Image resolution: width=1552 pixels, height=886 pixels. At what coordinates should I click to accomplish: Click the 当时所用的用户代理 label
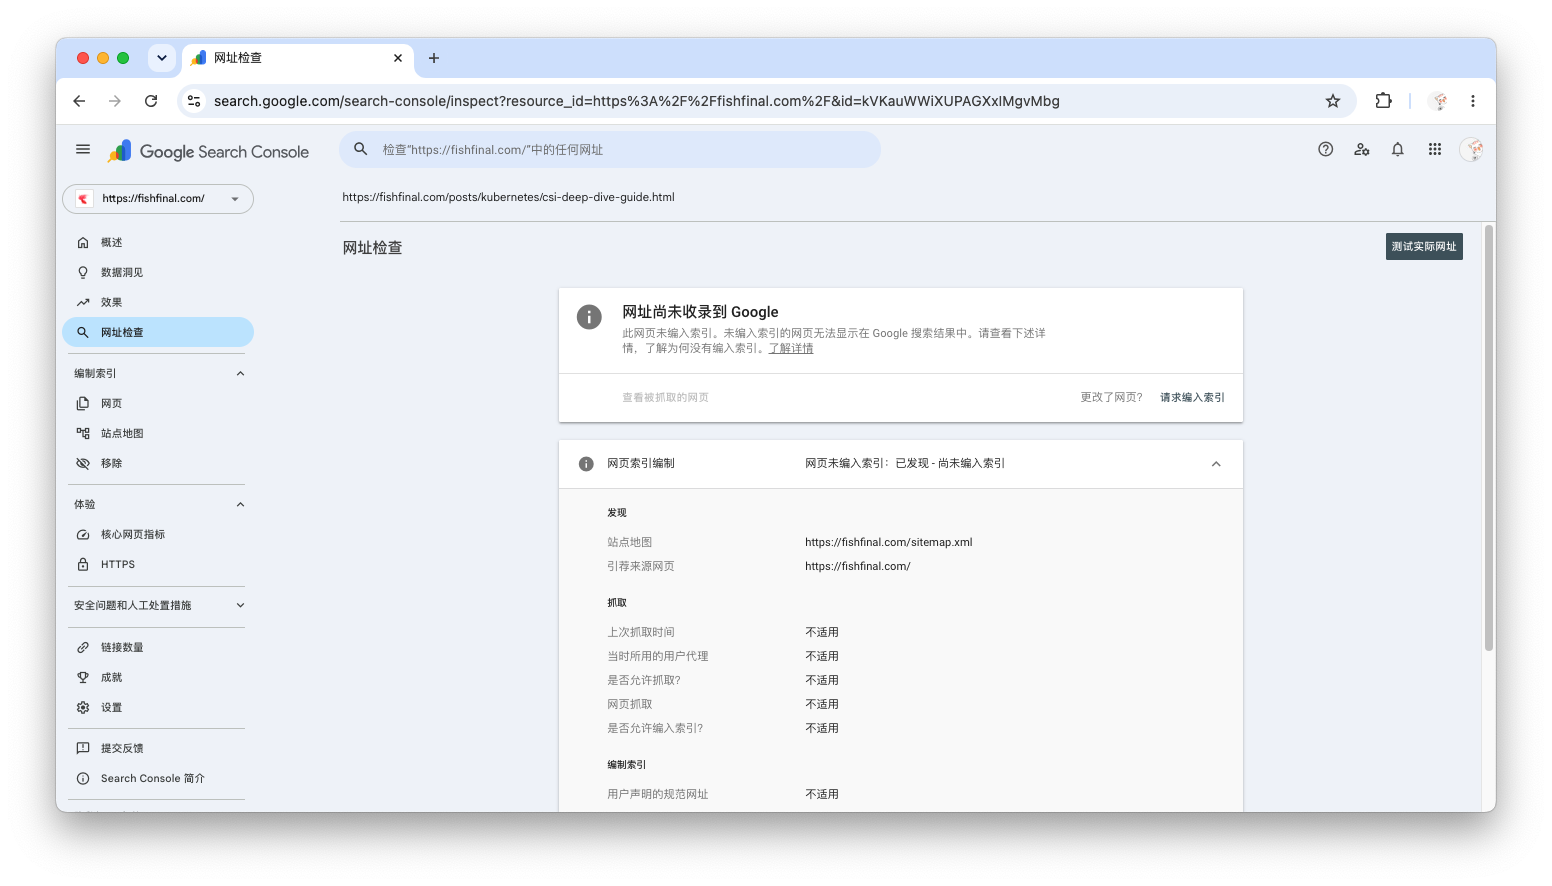pos(657,657)
